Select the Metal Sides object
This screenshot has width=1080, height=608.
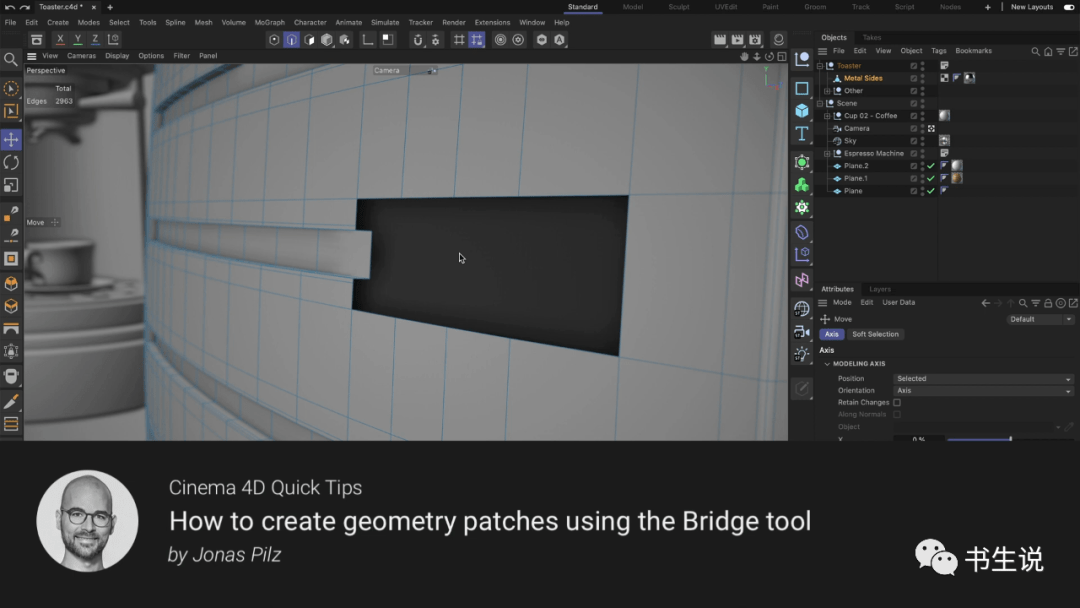tap(863, 78)
